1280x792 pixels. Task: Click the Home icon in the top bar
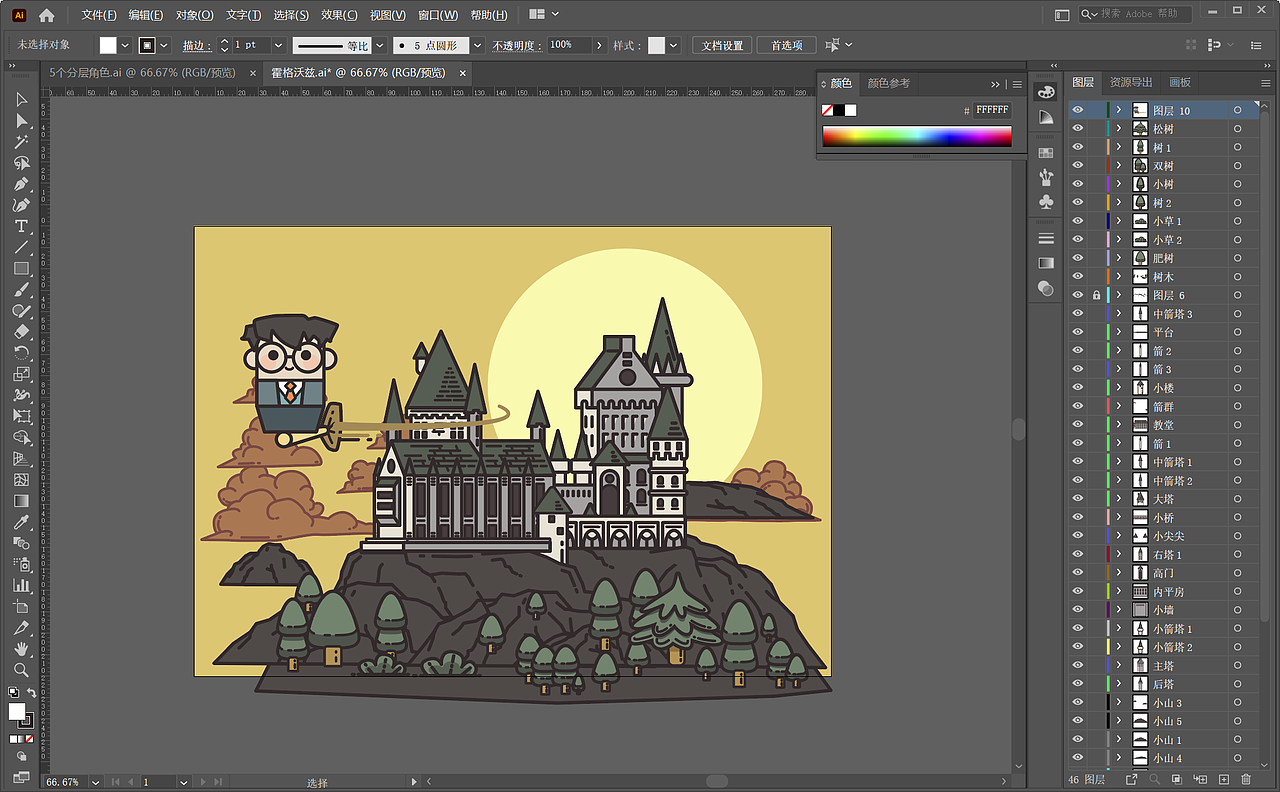tap(46, 15)
